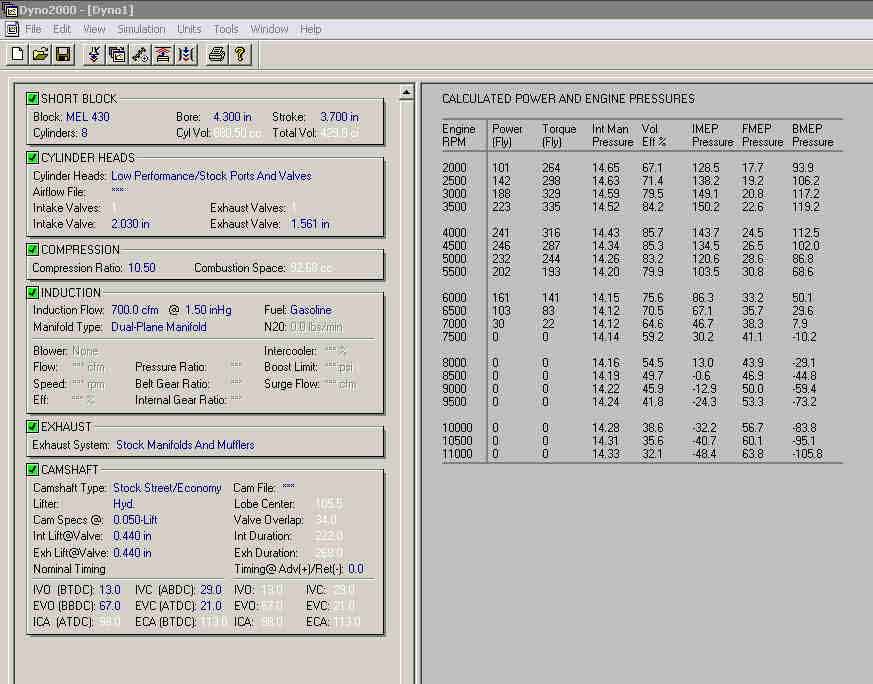The height and width of the screenshot is (684, 873).
Task: Toggle the CAMSHAFT checkbox
Action: tap(33, 469)
